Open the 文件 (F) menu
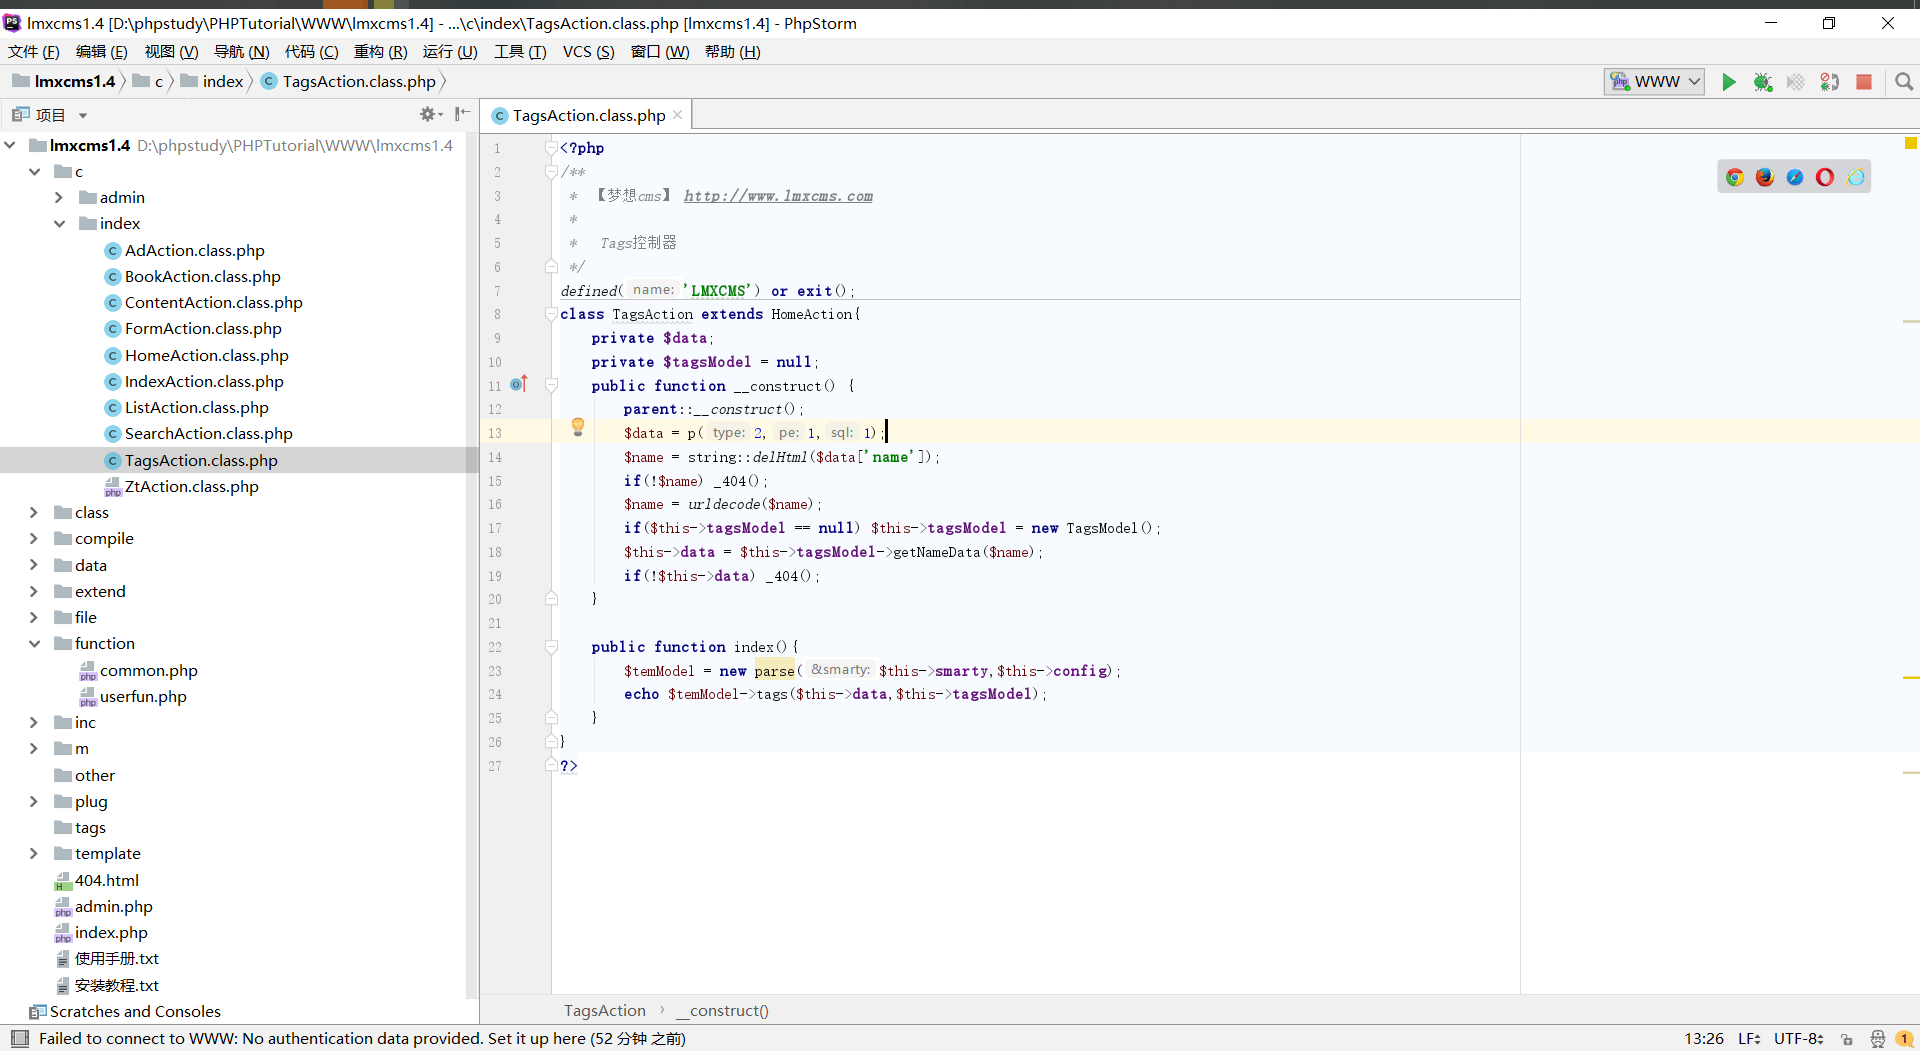Image resolution: width=1920 pixels, height=1051 pixels. [33, 52]
